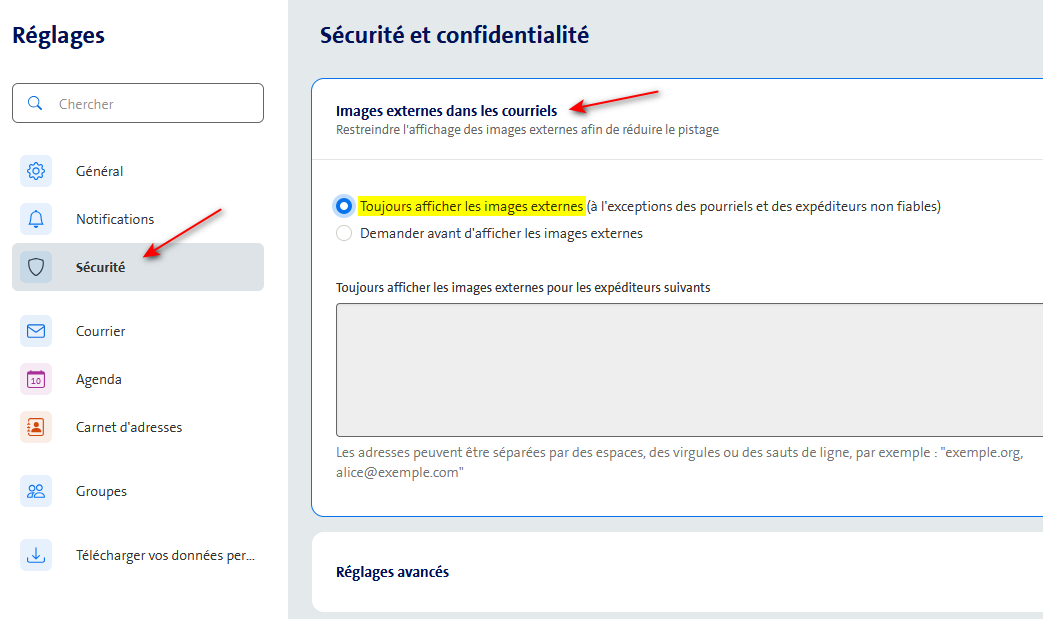Click "Télécharger vos données" link
The image size is (1043, 619).
coord(165,555)
